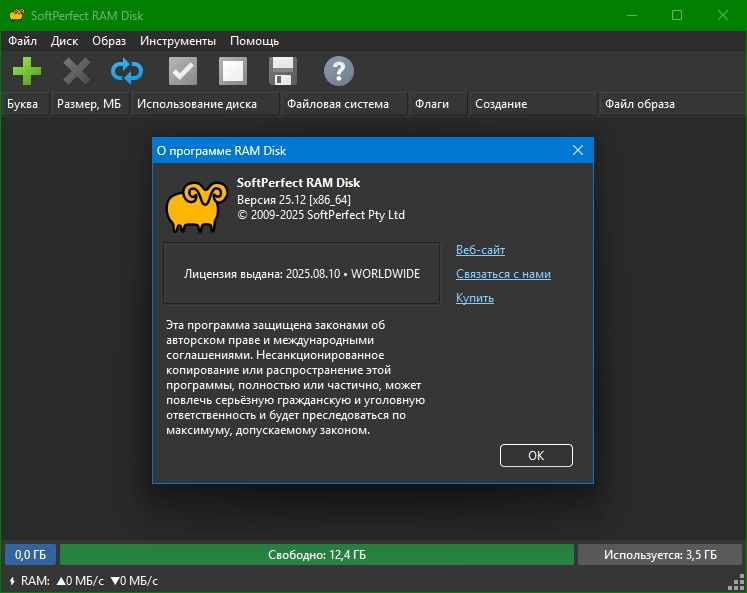Click the SoftPerfect RAM Disk heading in the dialog
747x593 pixels.
coord(298,183)
